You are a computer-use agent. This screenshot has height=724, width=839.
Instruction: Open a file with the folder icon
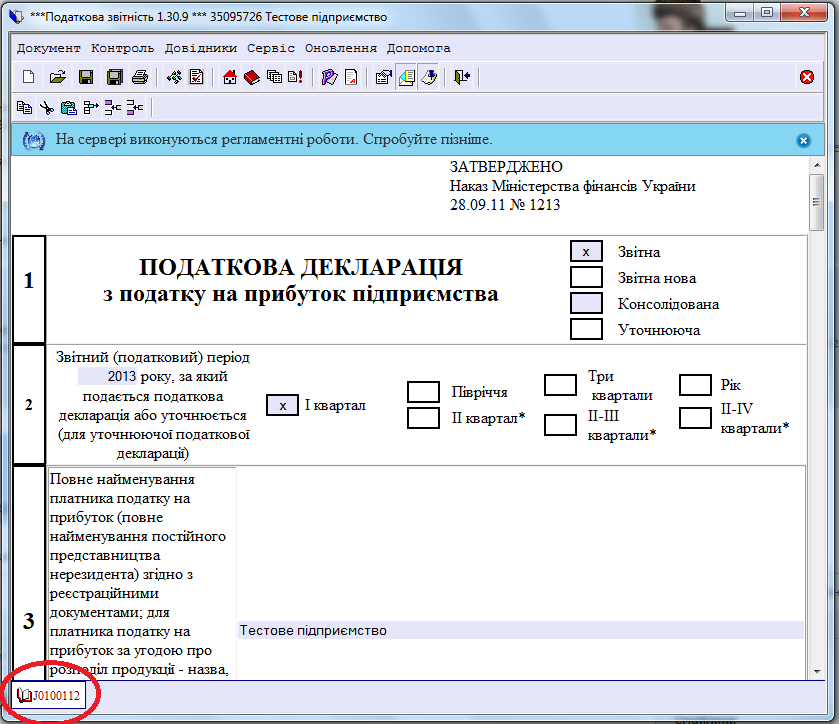point(57,77)
